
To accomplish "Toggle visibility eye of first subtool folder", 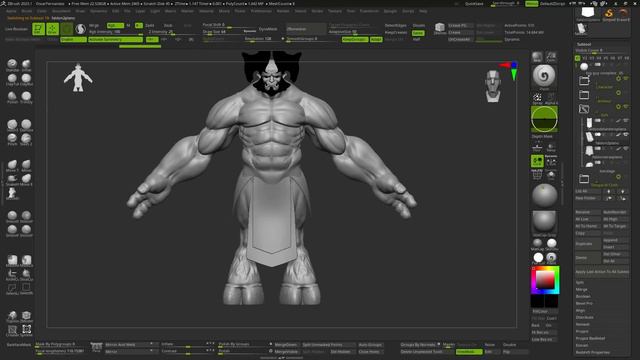I will pos(625,78).
